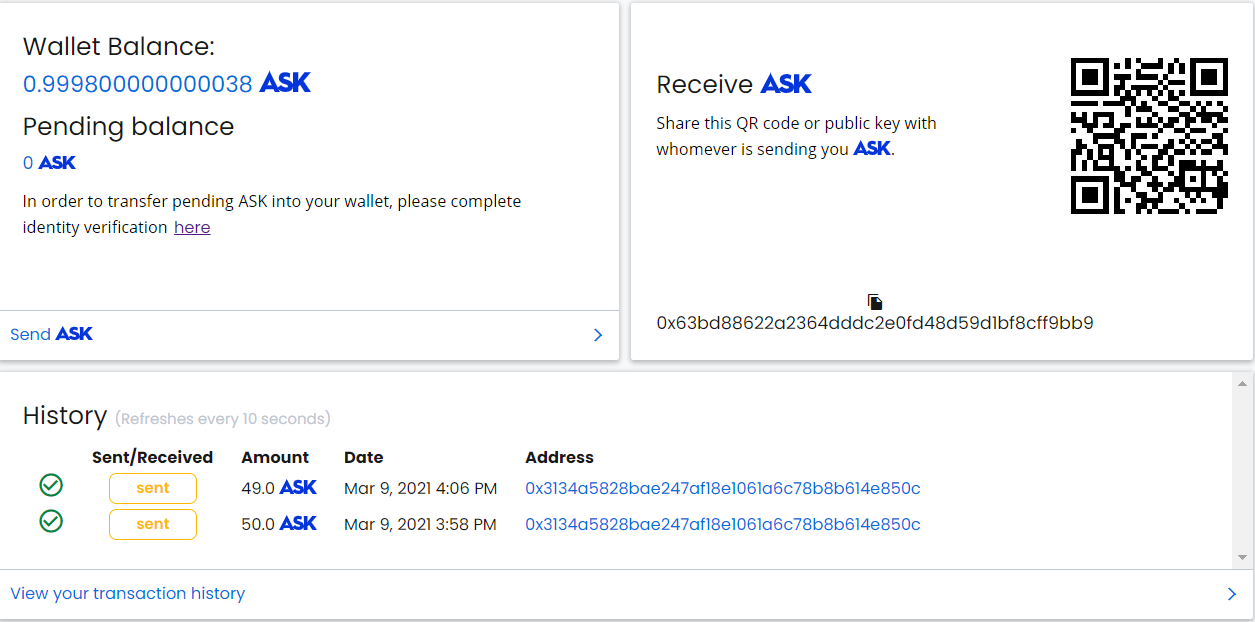Open address link on 4:06 PM transaction

(x=723, y=488)
